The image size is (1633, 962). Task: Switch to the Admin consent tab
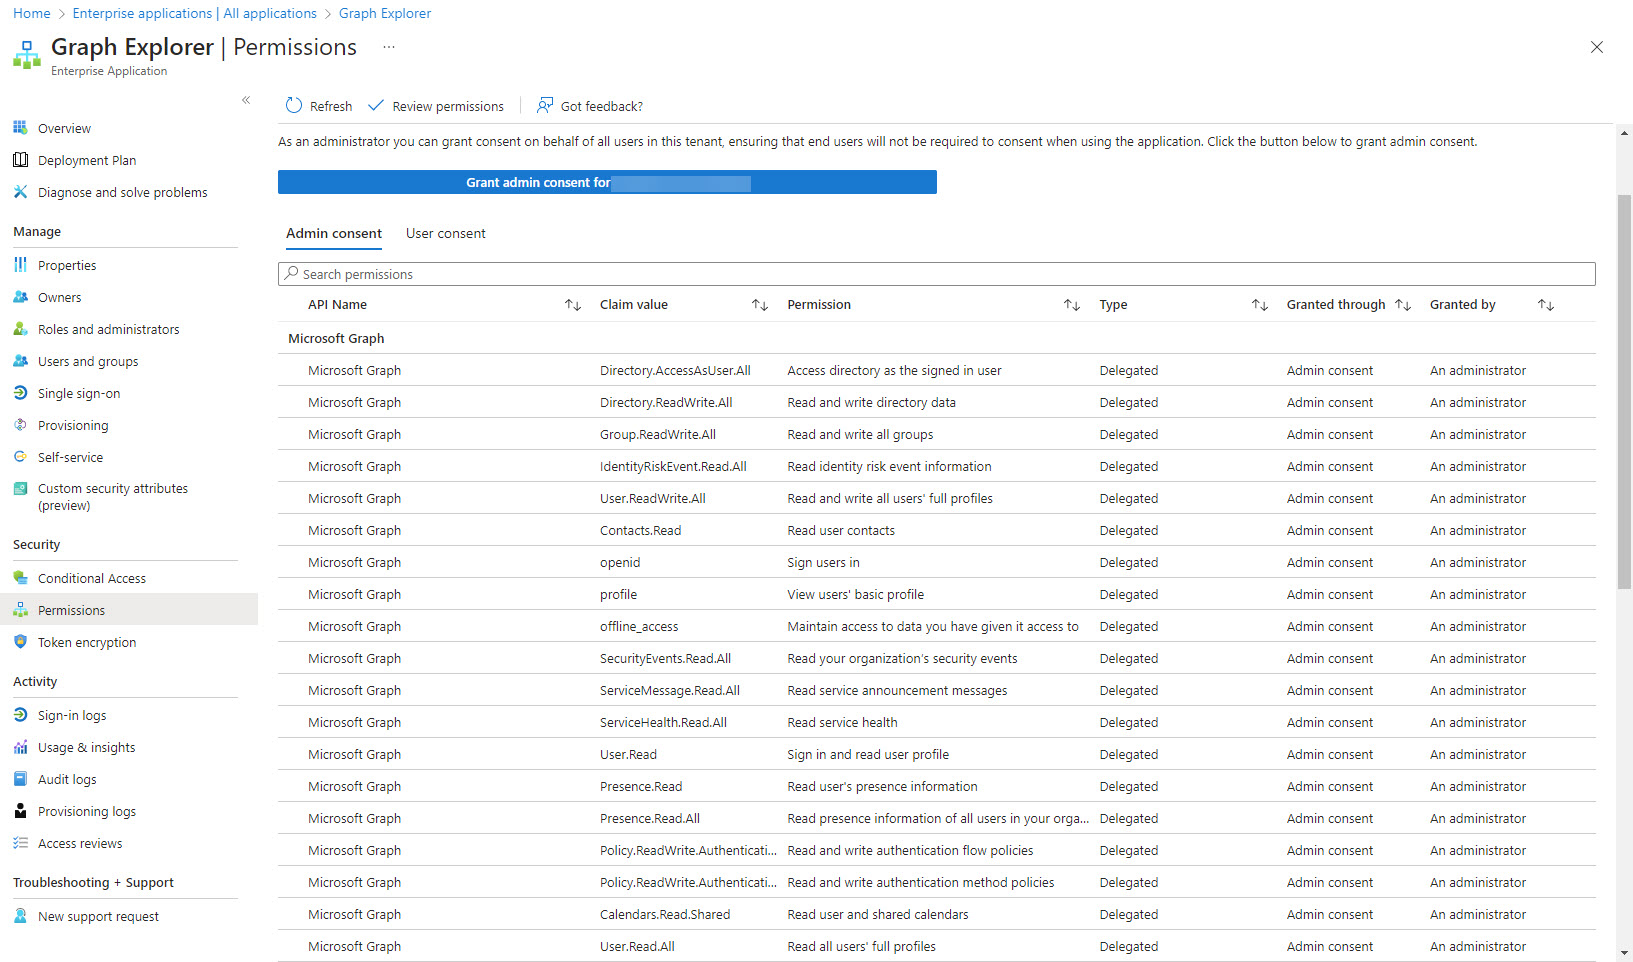(334, 233)
